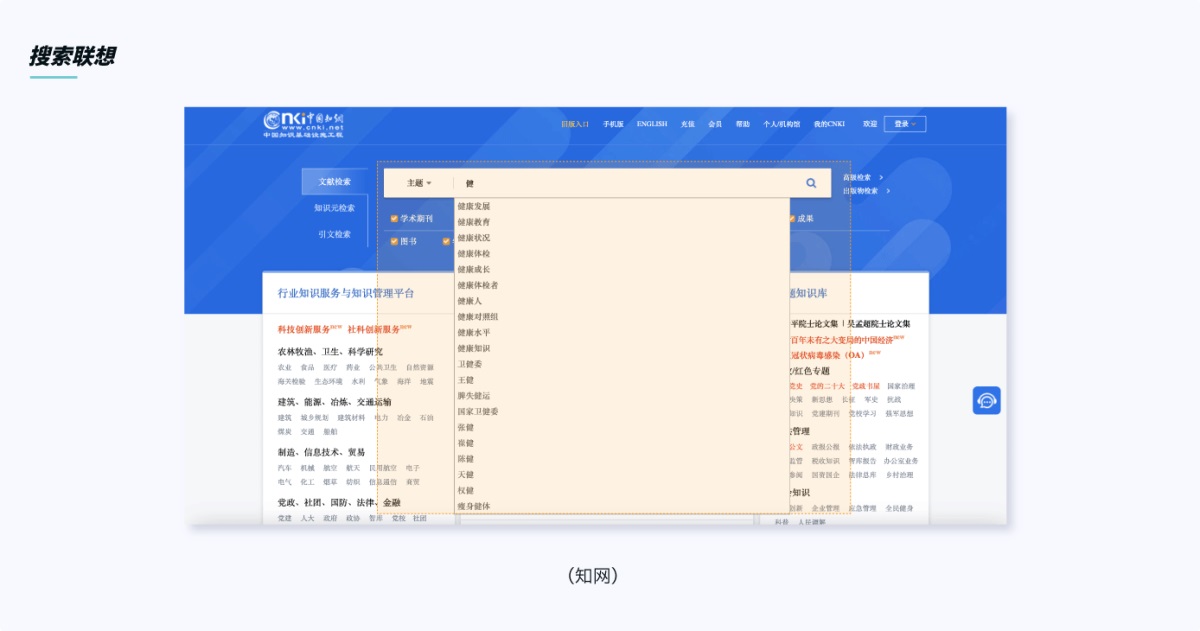Screen dimensions: 1200x631
Task: Open the 汽车 industry link
Action: [285, 468]
